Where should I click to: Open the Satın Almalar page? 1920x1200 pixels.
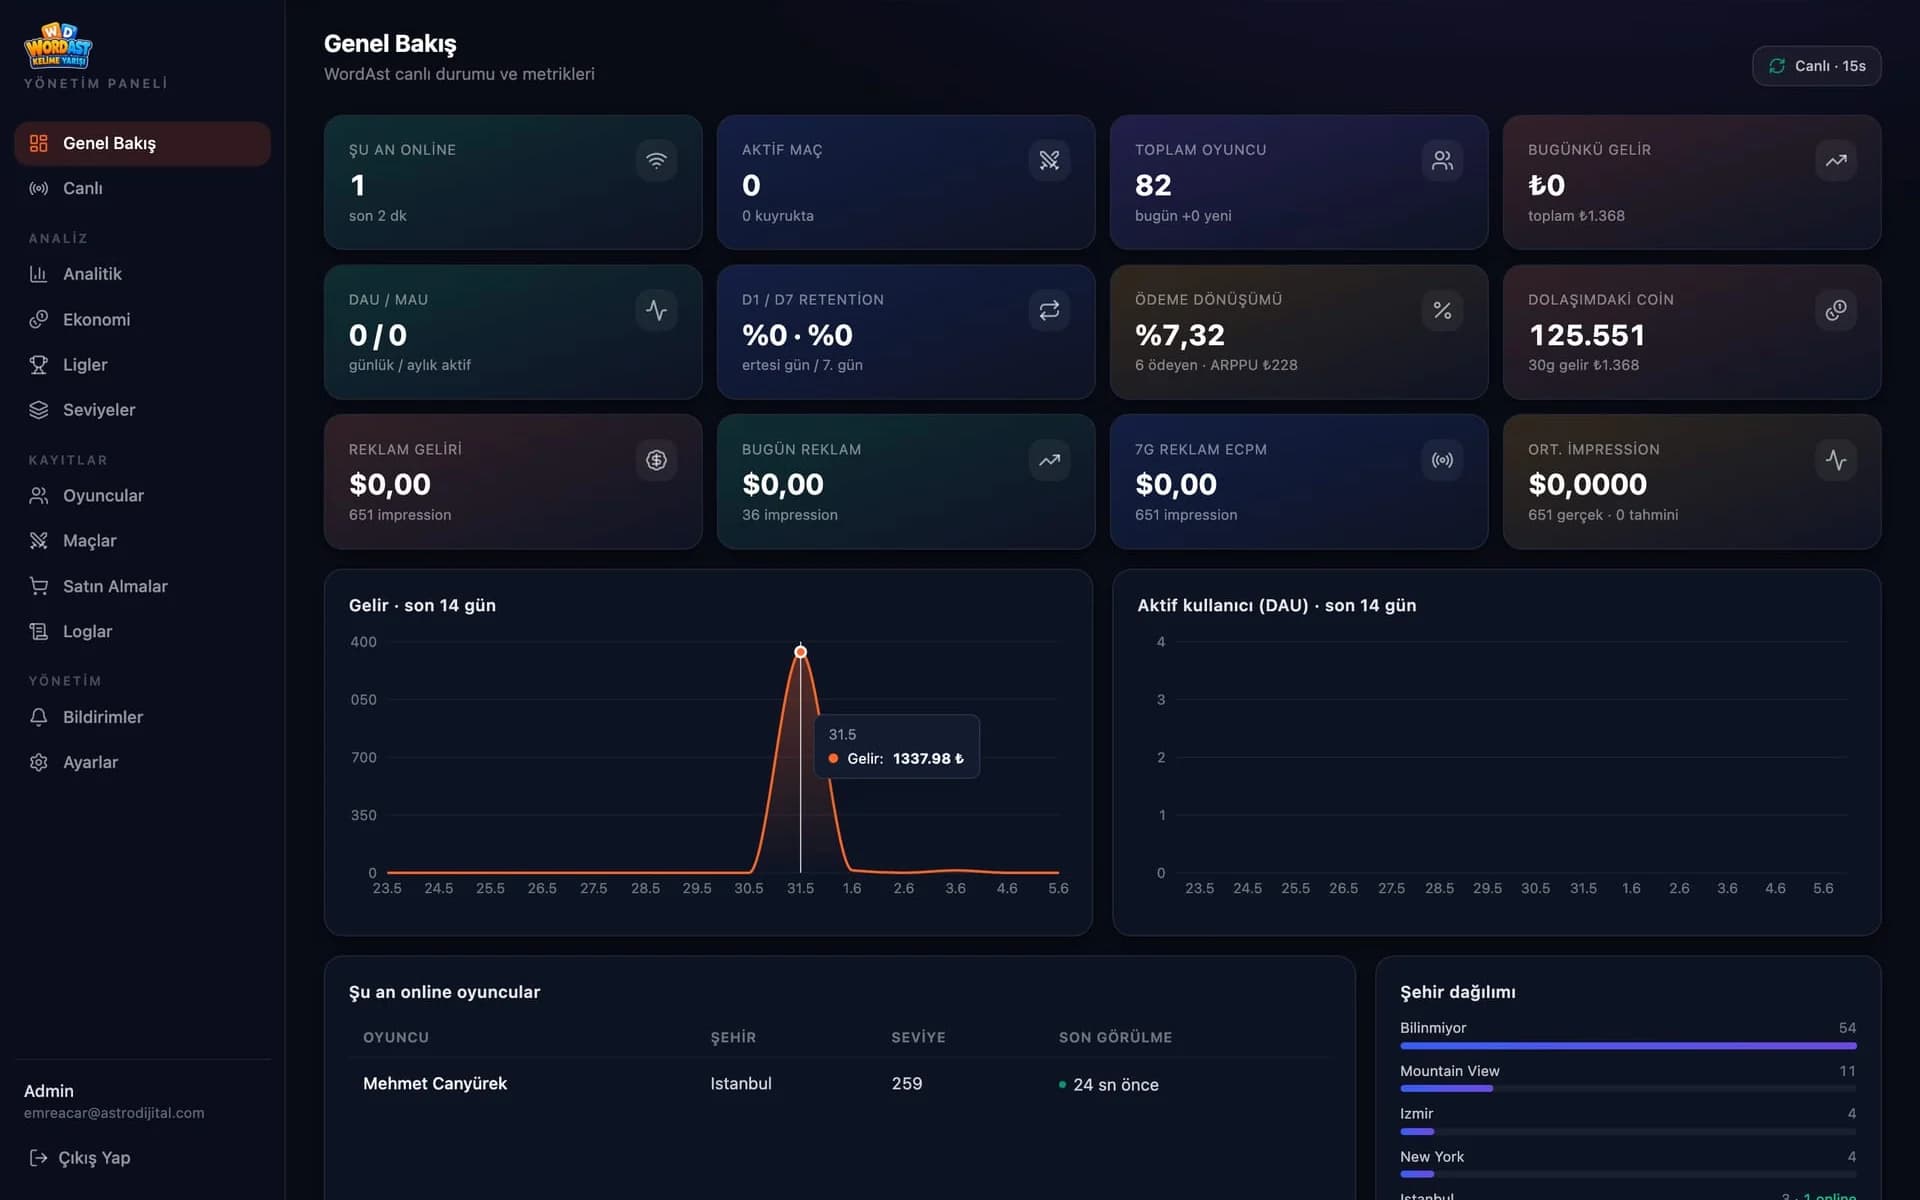point(142,586)
